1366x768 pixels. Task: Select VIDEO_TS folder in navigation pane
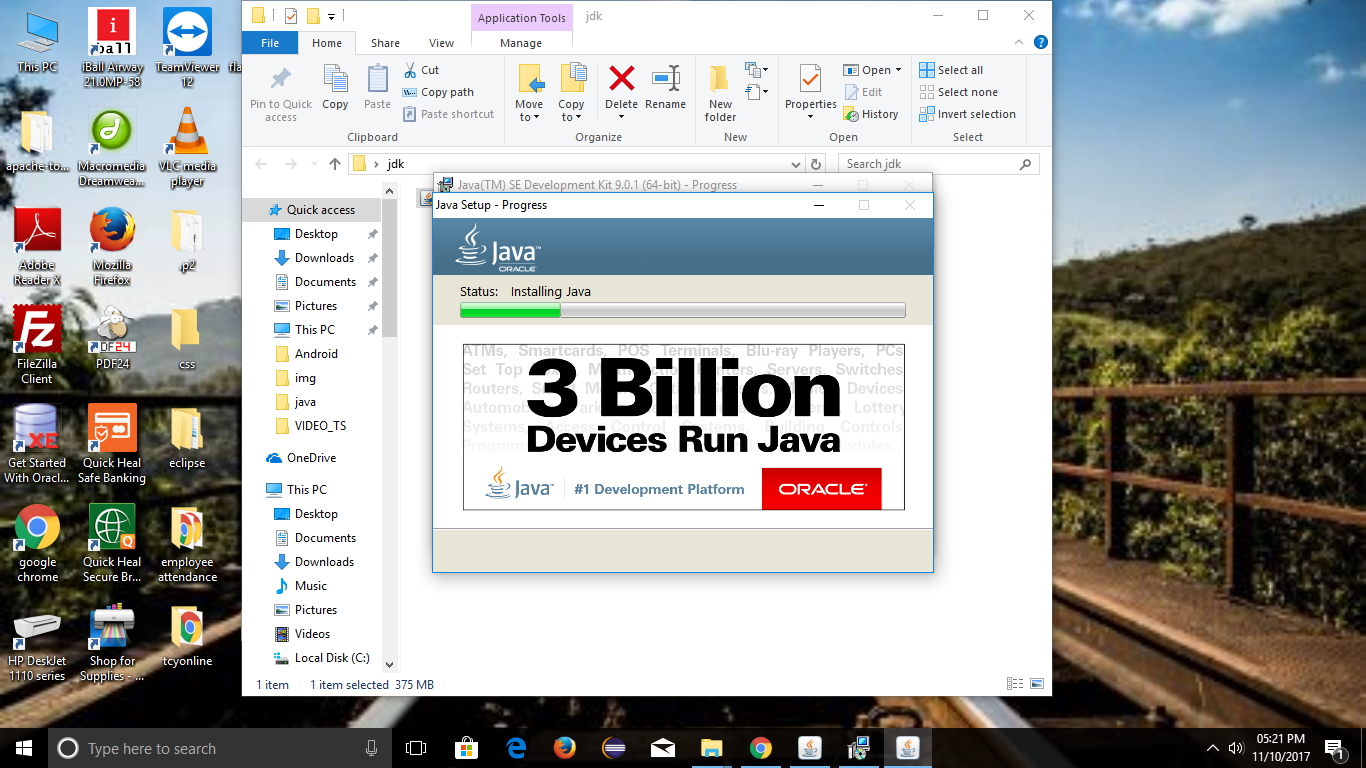pos(320,426)
